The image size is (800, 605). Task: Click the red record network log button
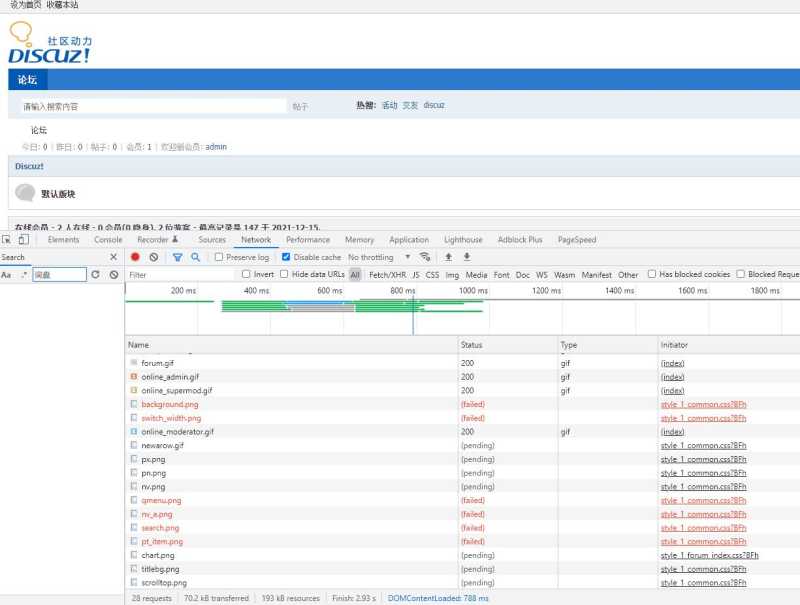(135, 257)
